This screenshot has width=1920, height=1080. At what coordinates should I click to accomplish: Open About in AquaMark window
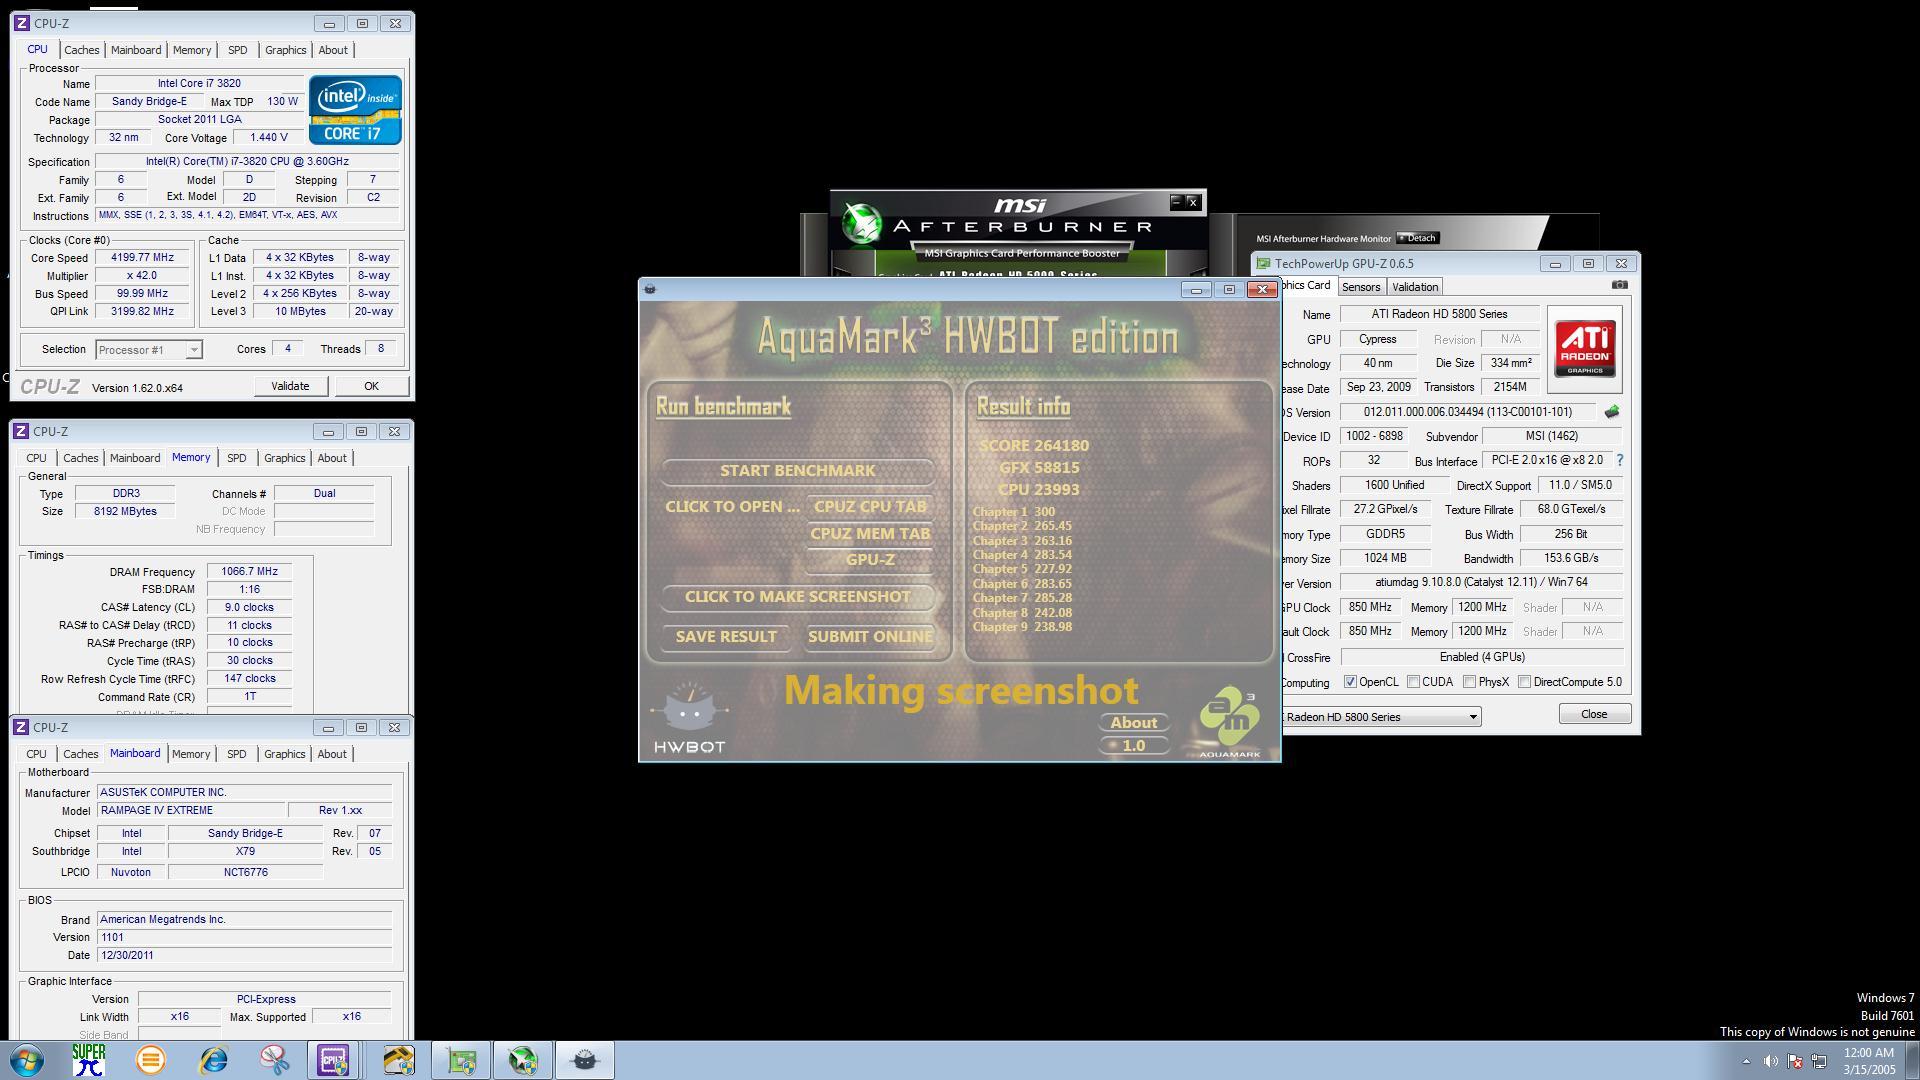pyautogui.click(x=1133, y=722)
